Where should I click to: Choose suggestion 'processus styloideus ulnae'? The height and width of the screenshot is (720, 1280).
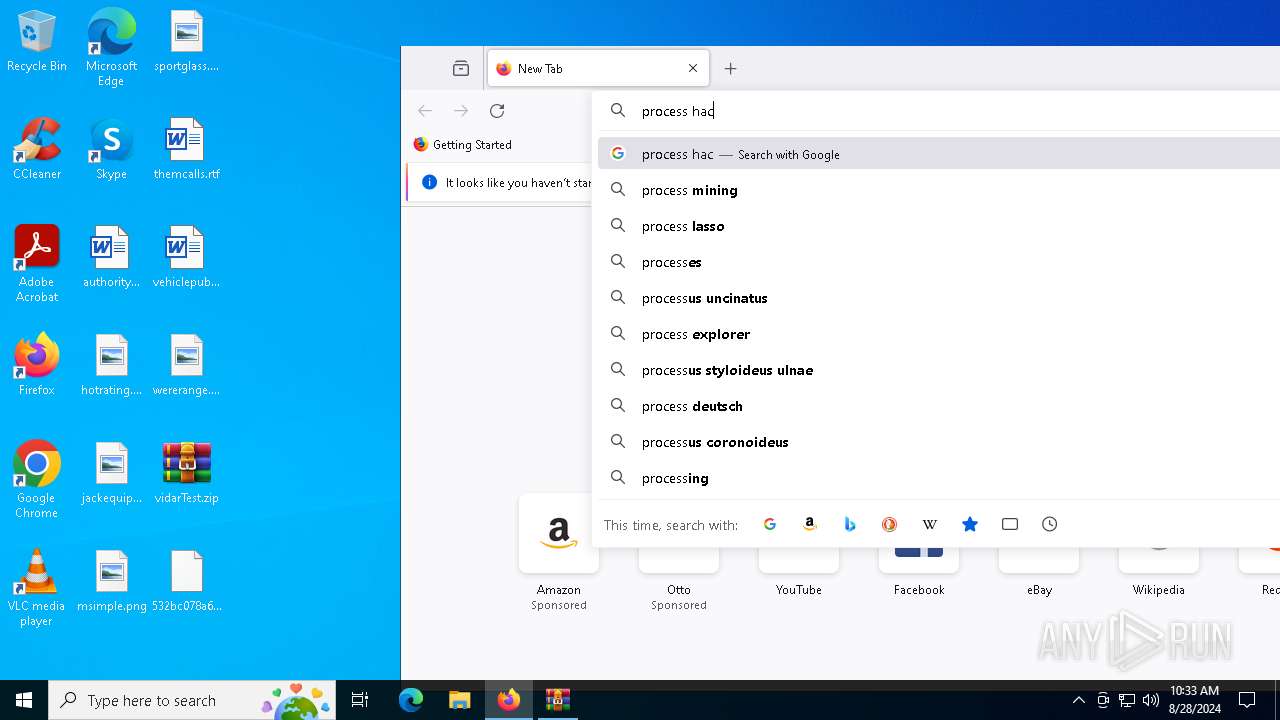click(939, 370)
